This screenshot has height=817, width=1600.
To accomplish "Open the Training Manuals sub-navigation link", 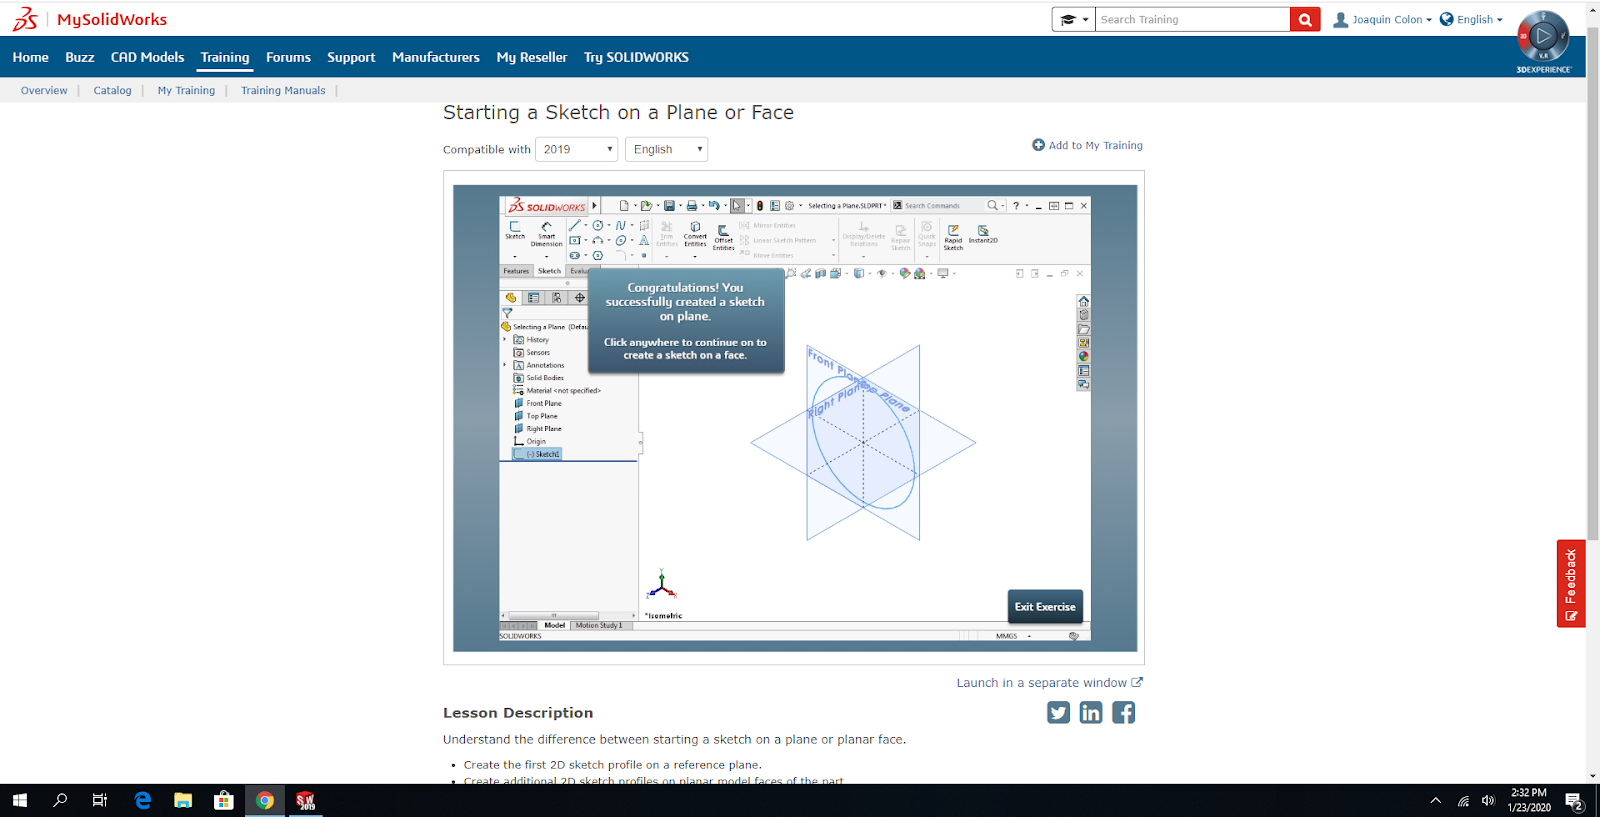I will pyautogui.click(x=283, y=90).
